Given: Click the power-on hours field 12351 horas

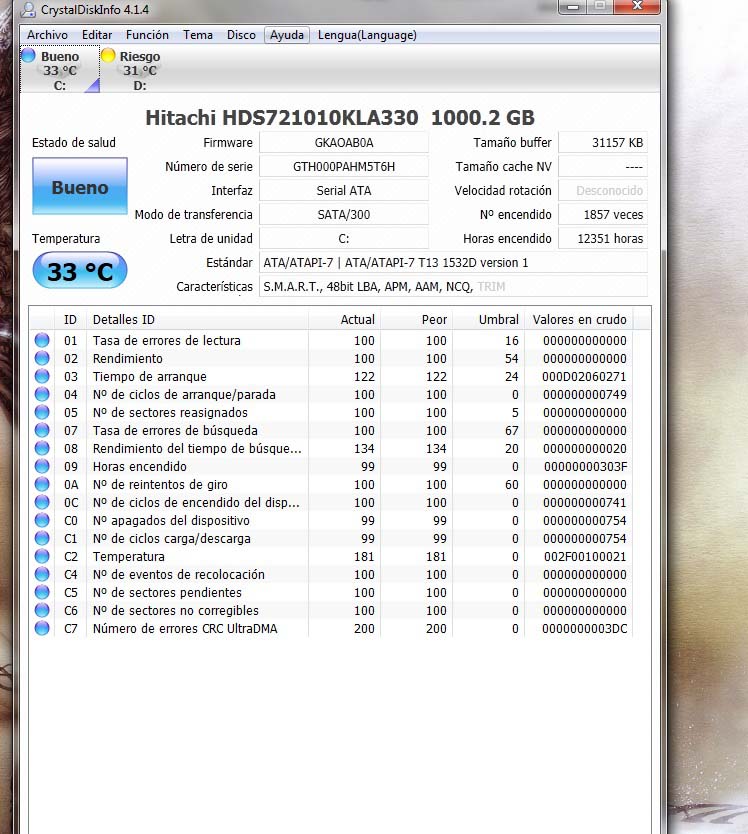Looking at the screenshot, I should pyautogui.click(x=603, y=238).
